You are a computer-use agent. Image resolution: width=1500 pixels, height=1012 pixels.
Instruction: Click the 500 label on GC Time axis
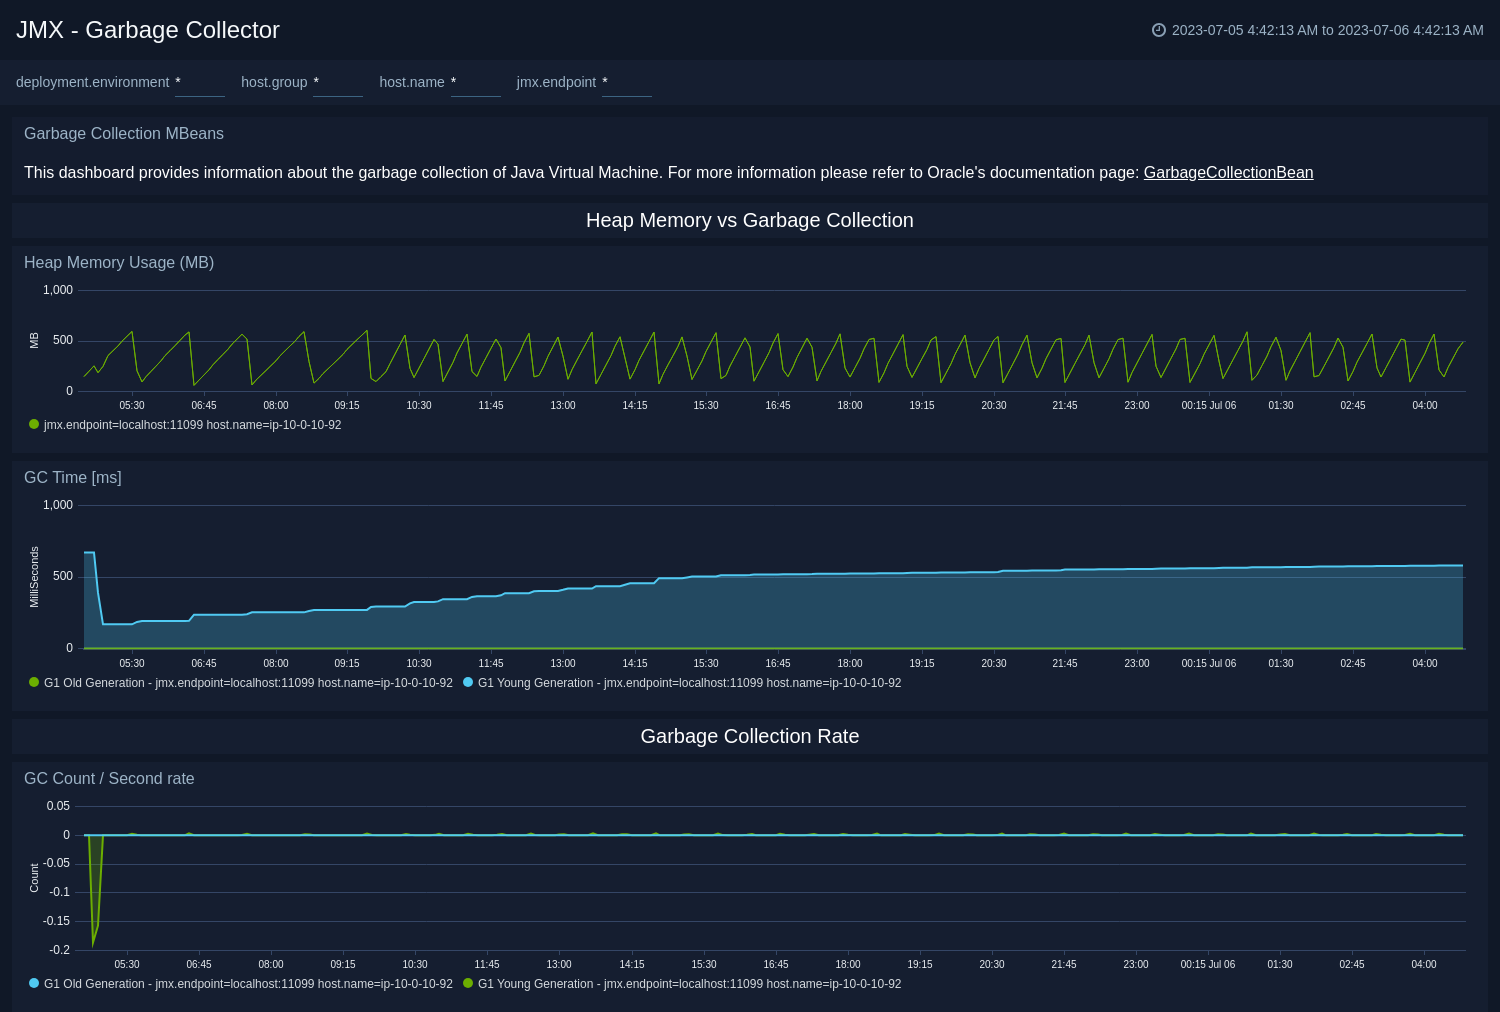[x=63, y=577]
